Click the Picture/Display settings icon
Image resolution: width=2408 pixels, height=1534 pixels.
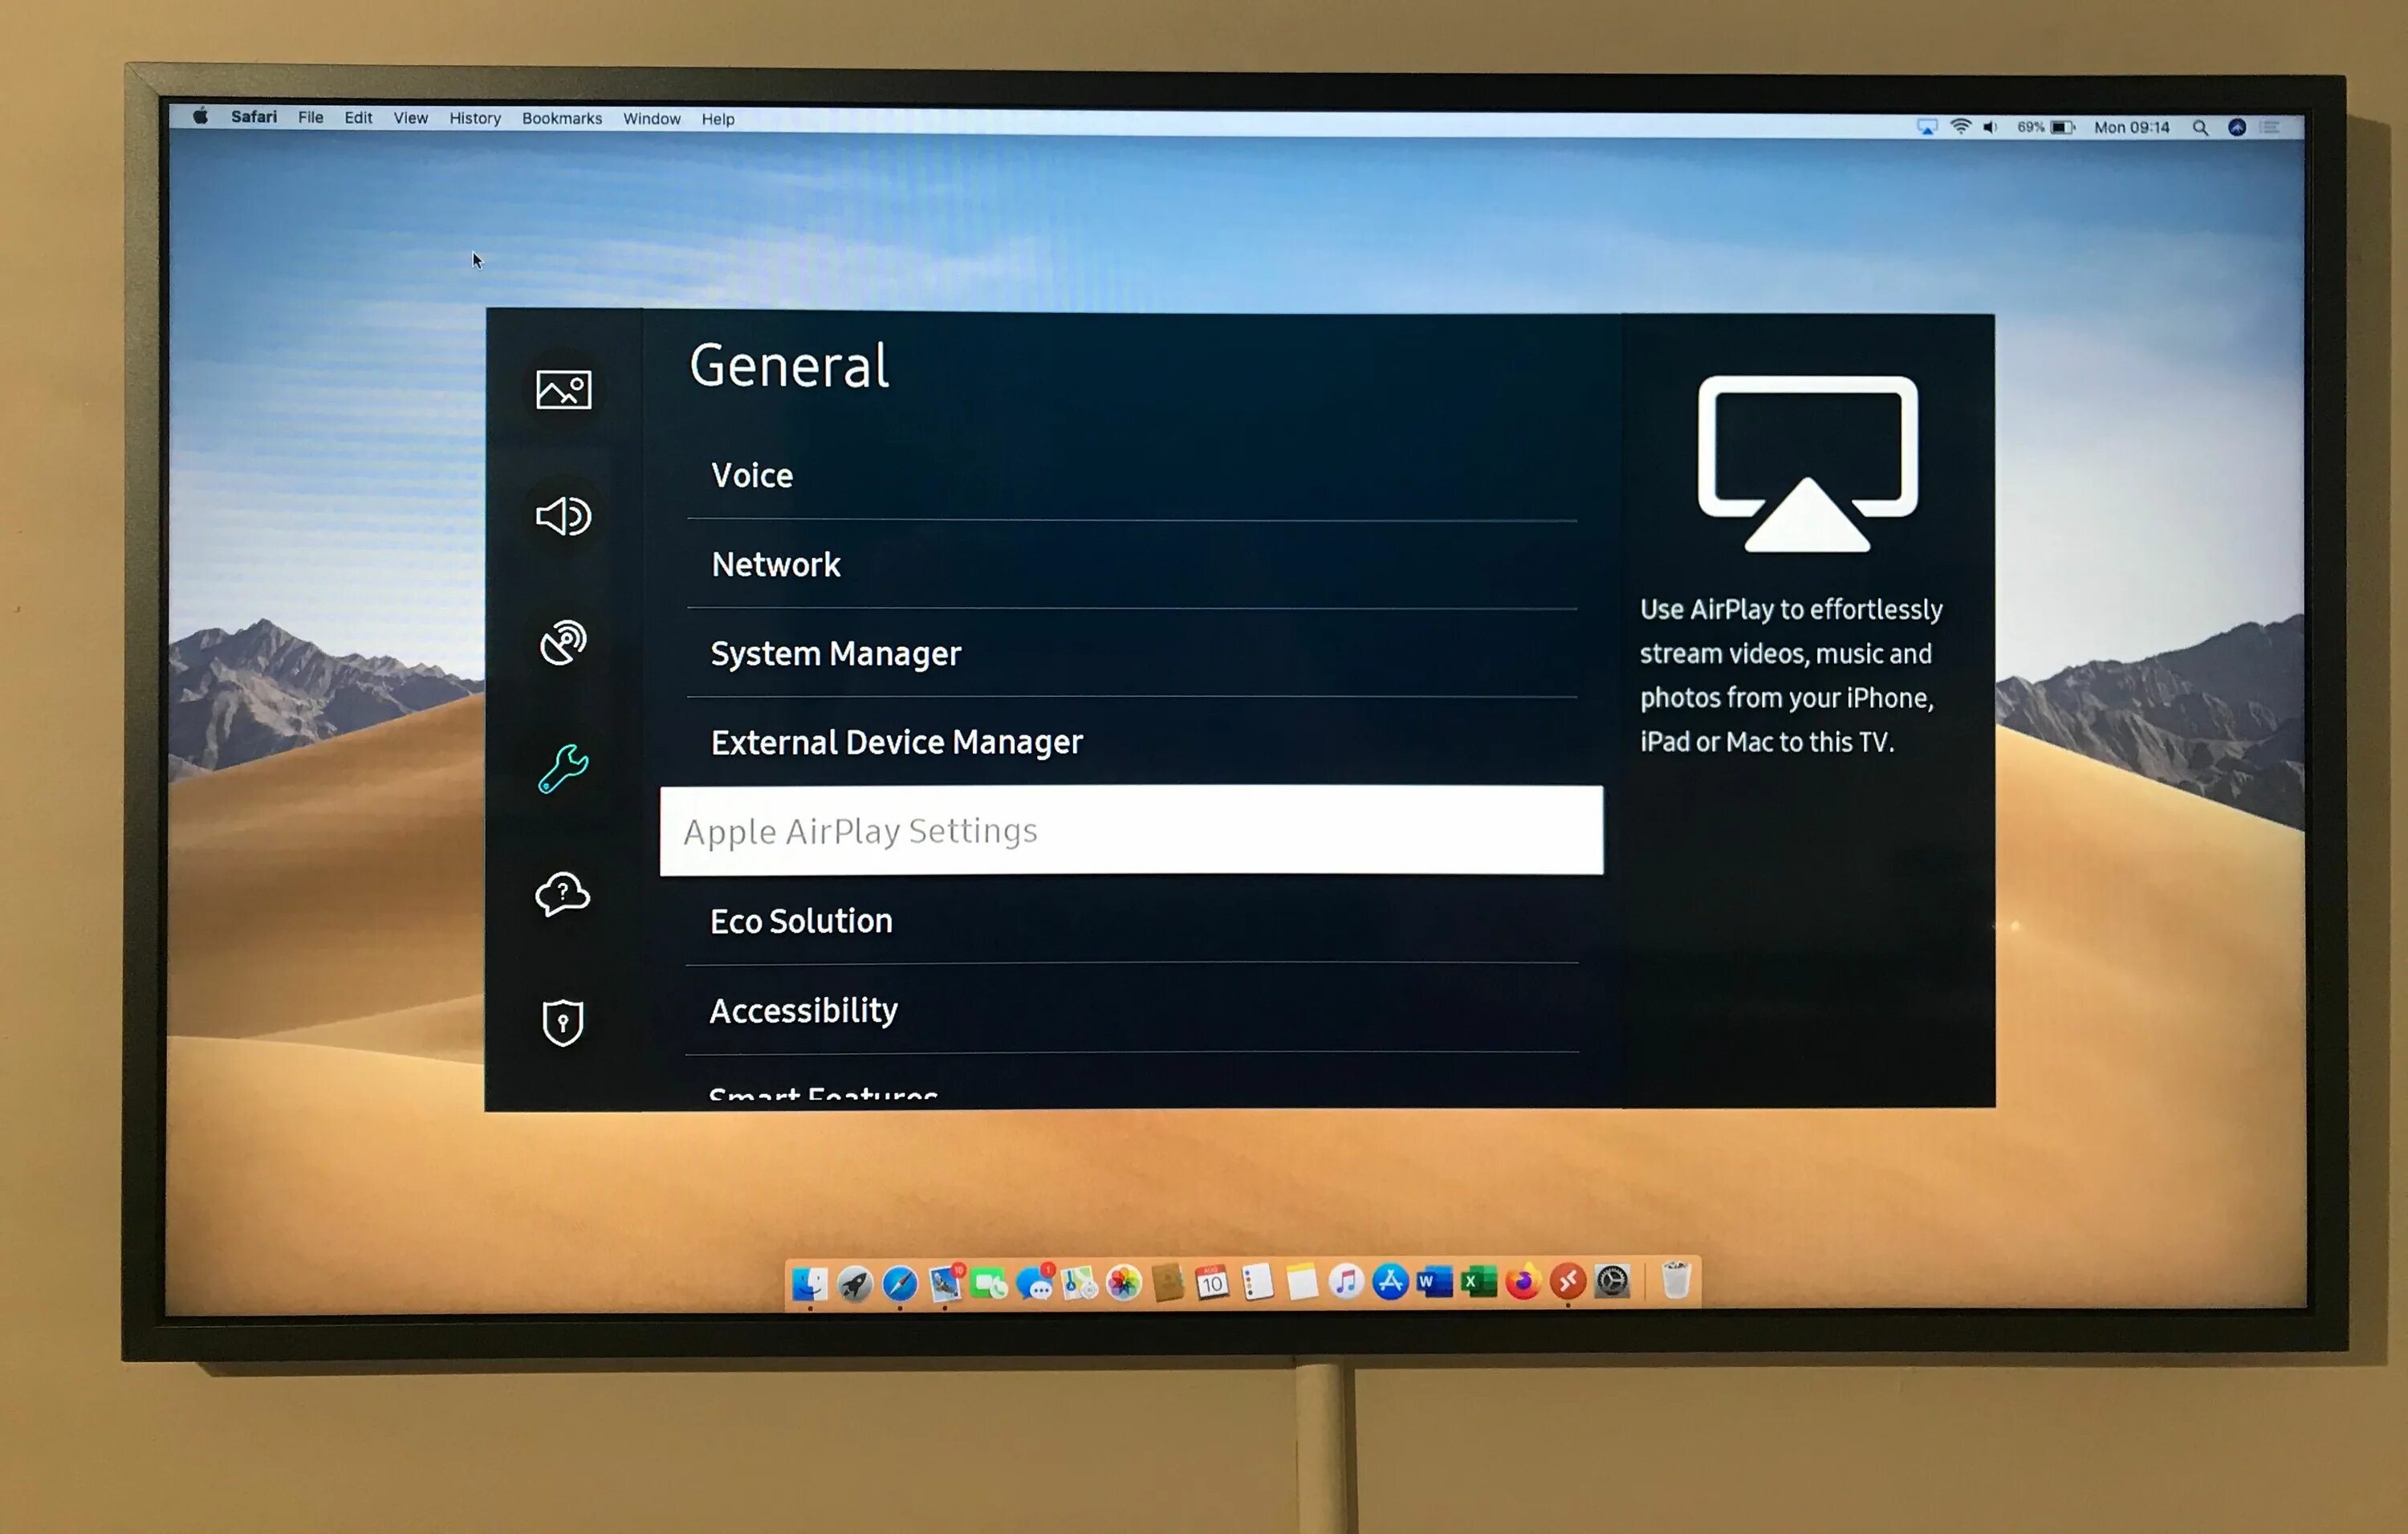pyautogui.click(x=563, y=386)
